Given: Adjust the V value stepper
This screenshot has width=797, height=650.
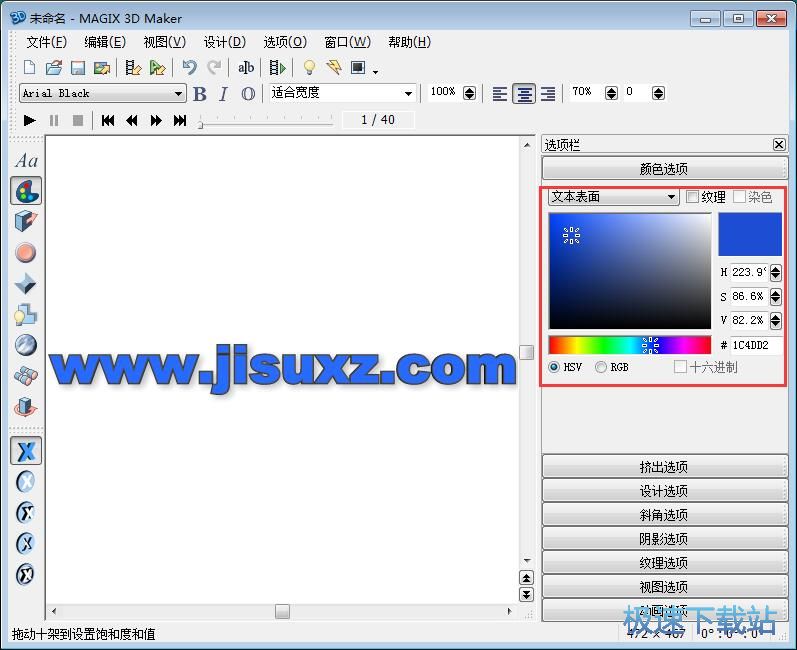Looking at the screenshot, I should [x=775, y=320].
